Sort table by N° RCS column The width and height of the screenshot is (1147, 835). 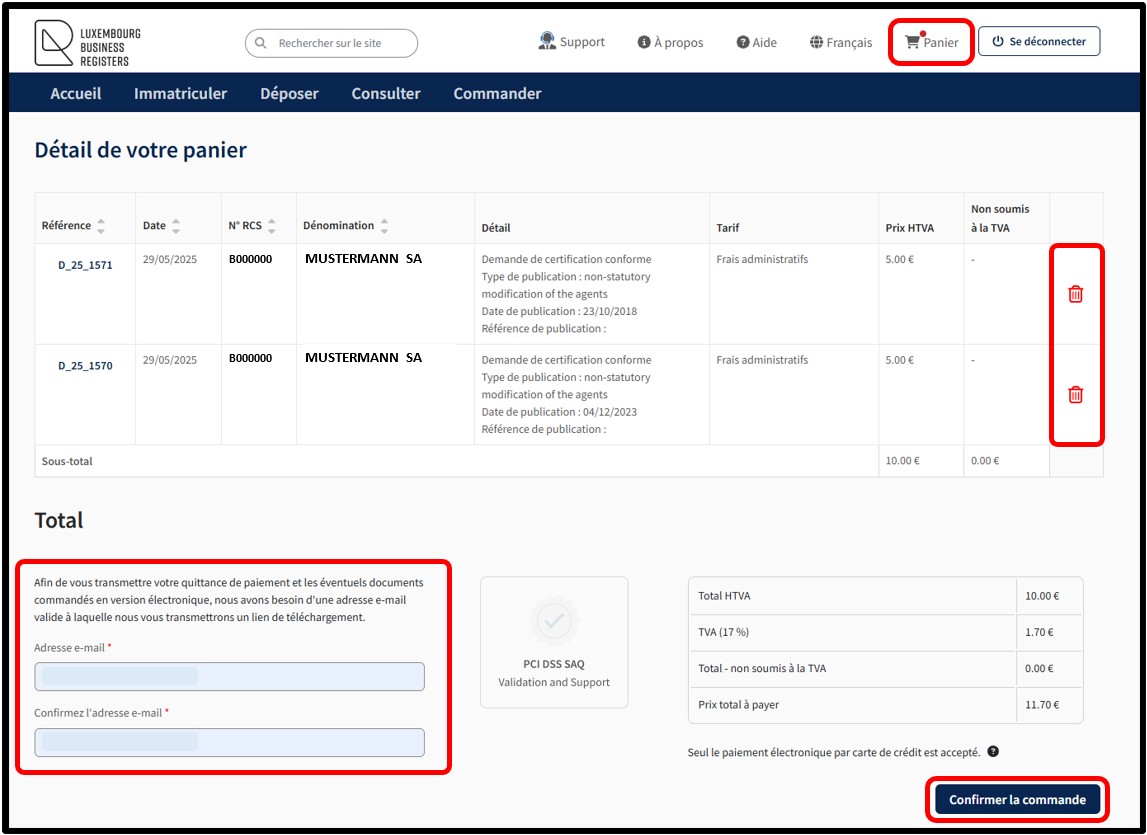(272, 226)
